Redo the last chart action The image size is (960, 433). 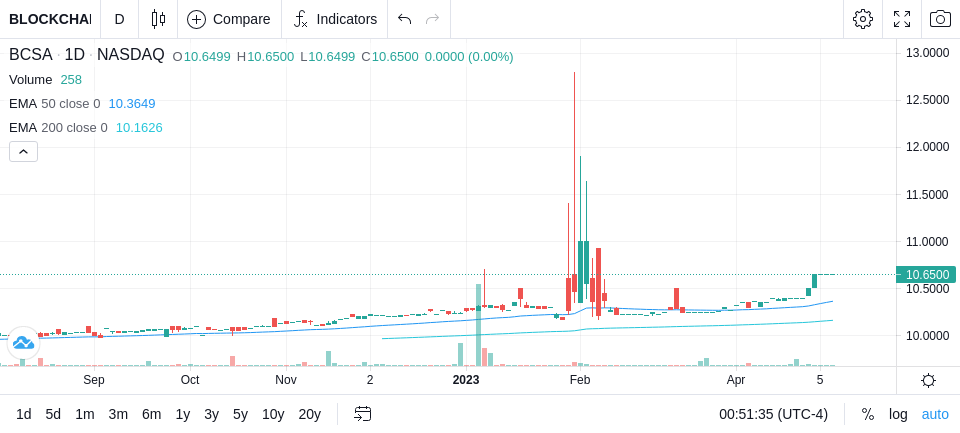point(432,19)
